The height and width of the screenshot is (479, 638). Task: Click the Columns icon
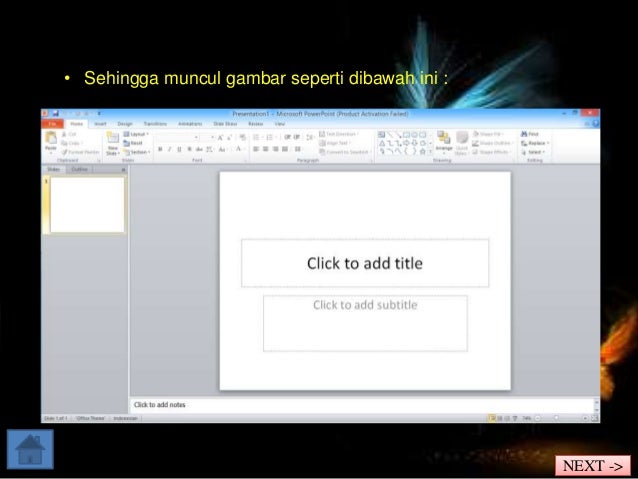pyautogui.click(x=298, y=149)
